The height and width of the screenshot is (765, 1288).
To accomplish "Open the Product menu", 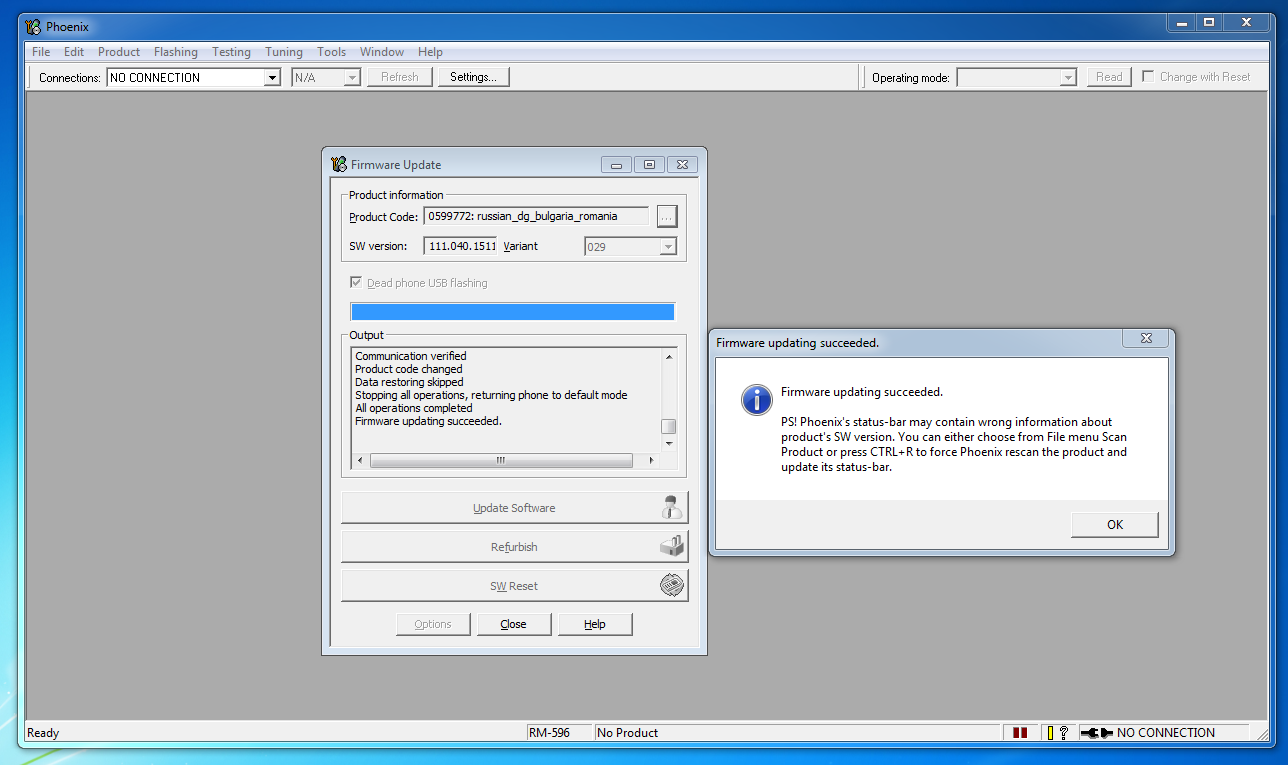I will coord(119,52).
